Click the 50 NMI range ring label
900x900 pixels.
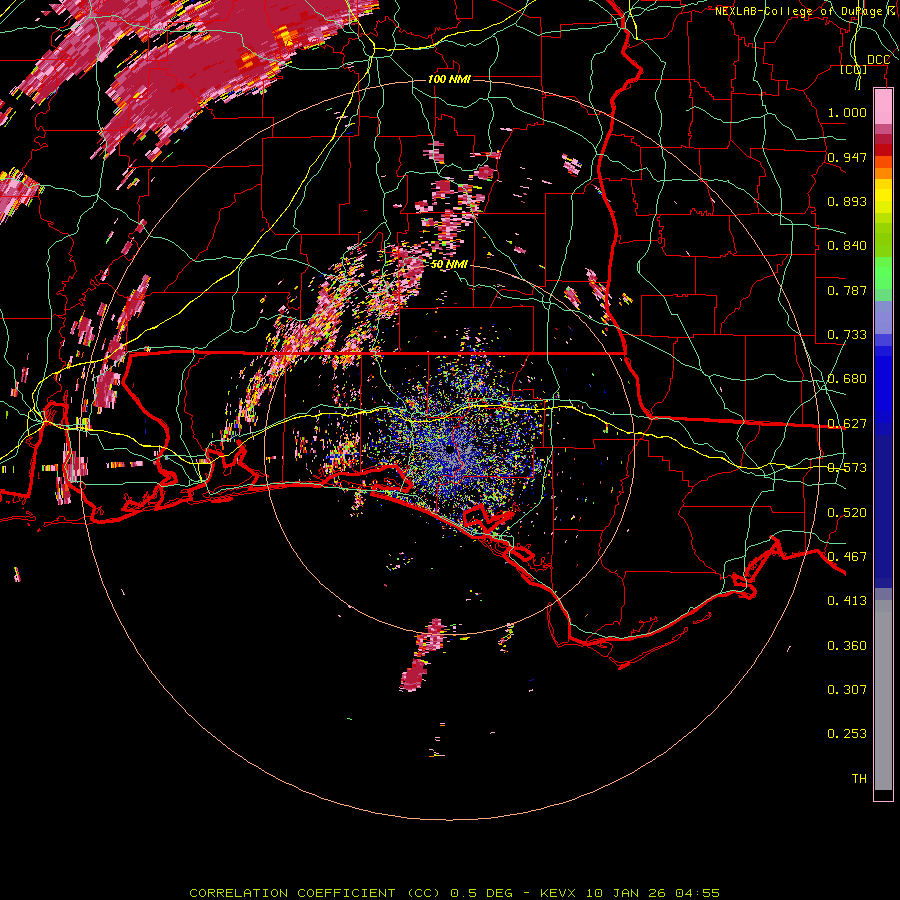(449, 264)
